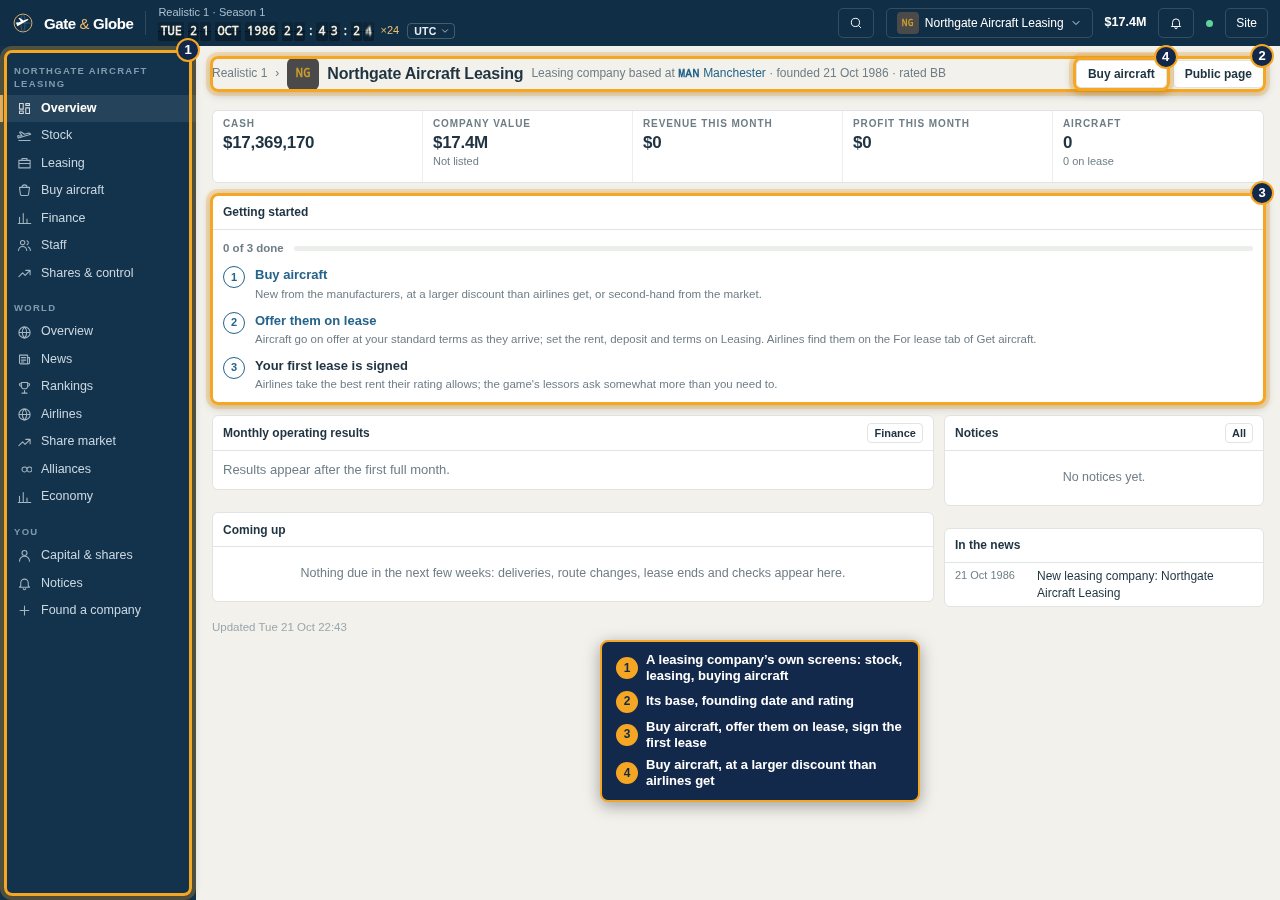Go to Buy aircraft in the sidebar

98,190
